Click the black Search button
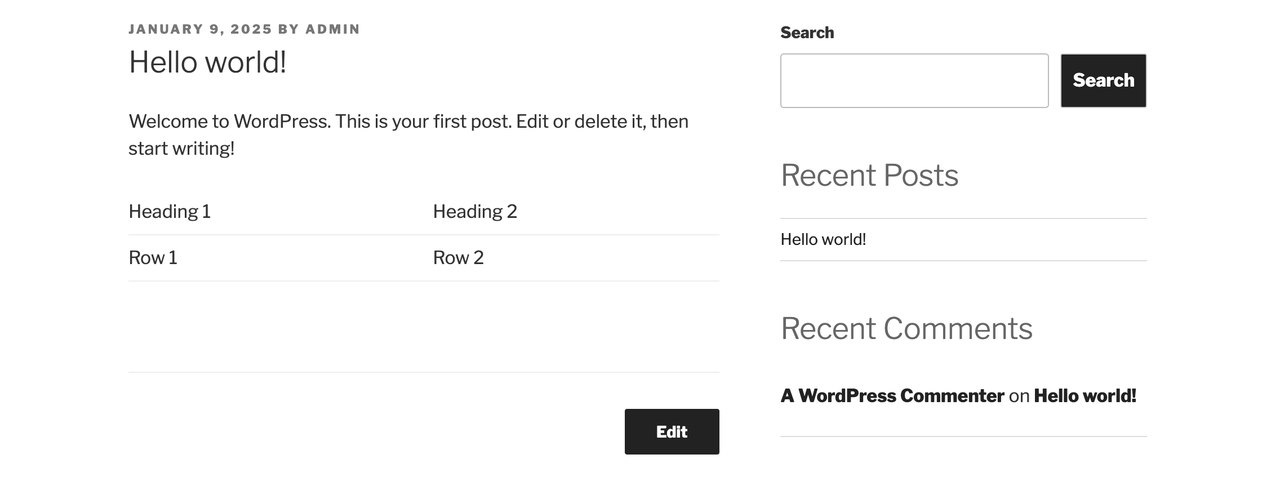 tap(1103, 80)
